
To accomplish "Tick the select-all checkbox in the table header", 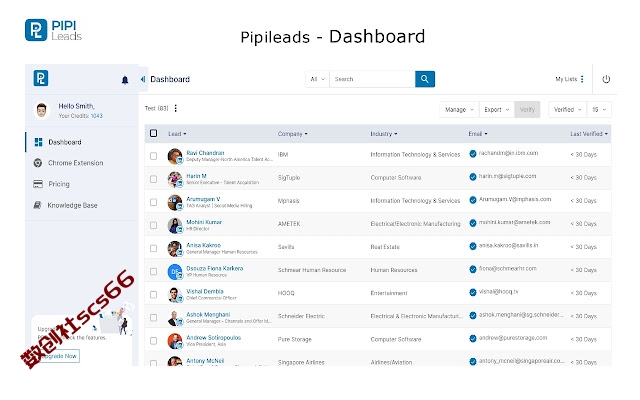I will [x=153, y=133].
